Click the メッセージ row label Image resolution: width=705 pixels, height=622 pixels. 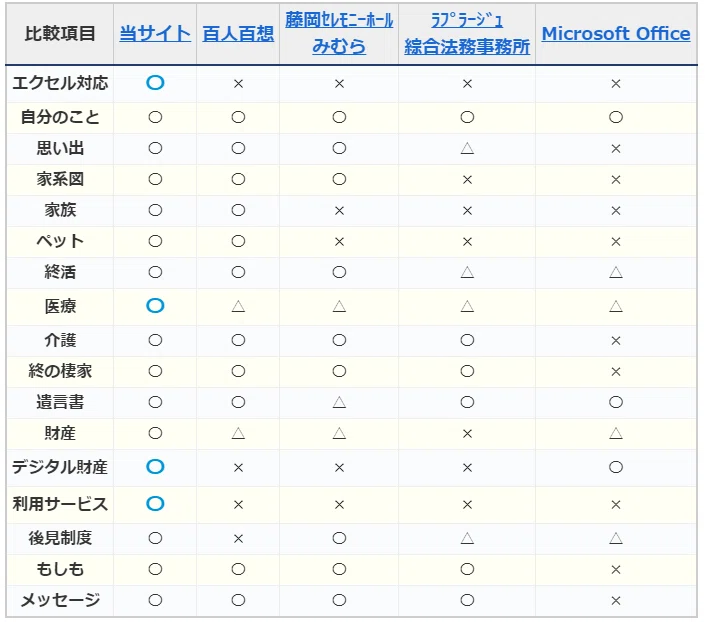[60, 600]
